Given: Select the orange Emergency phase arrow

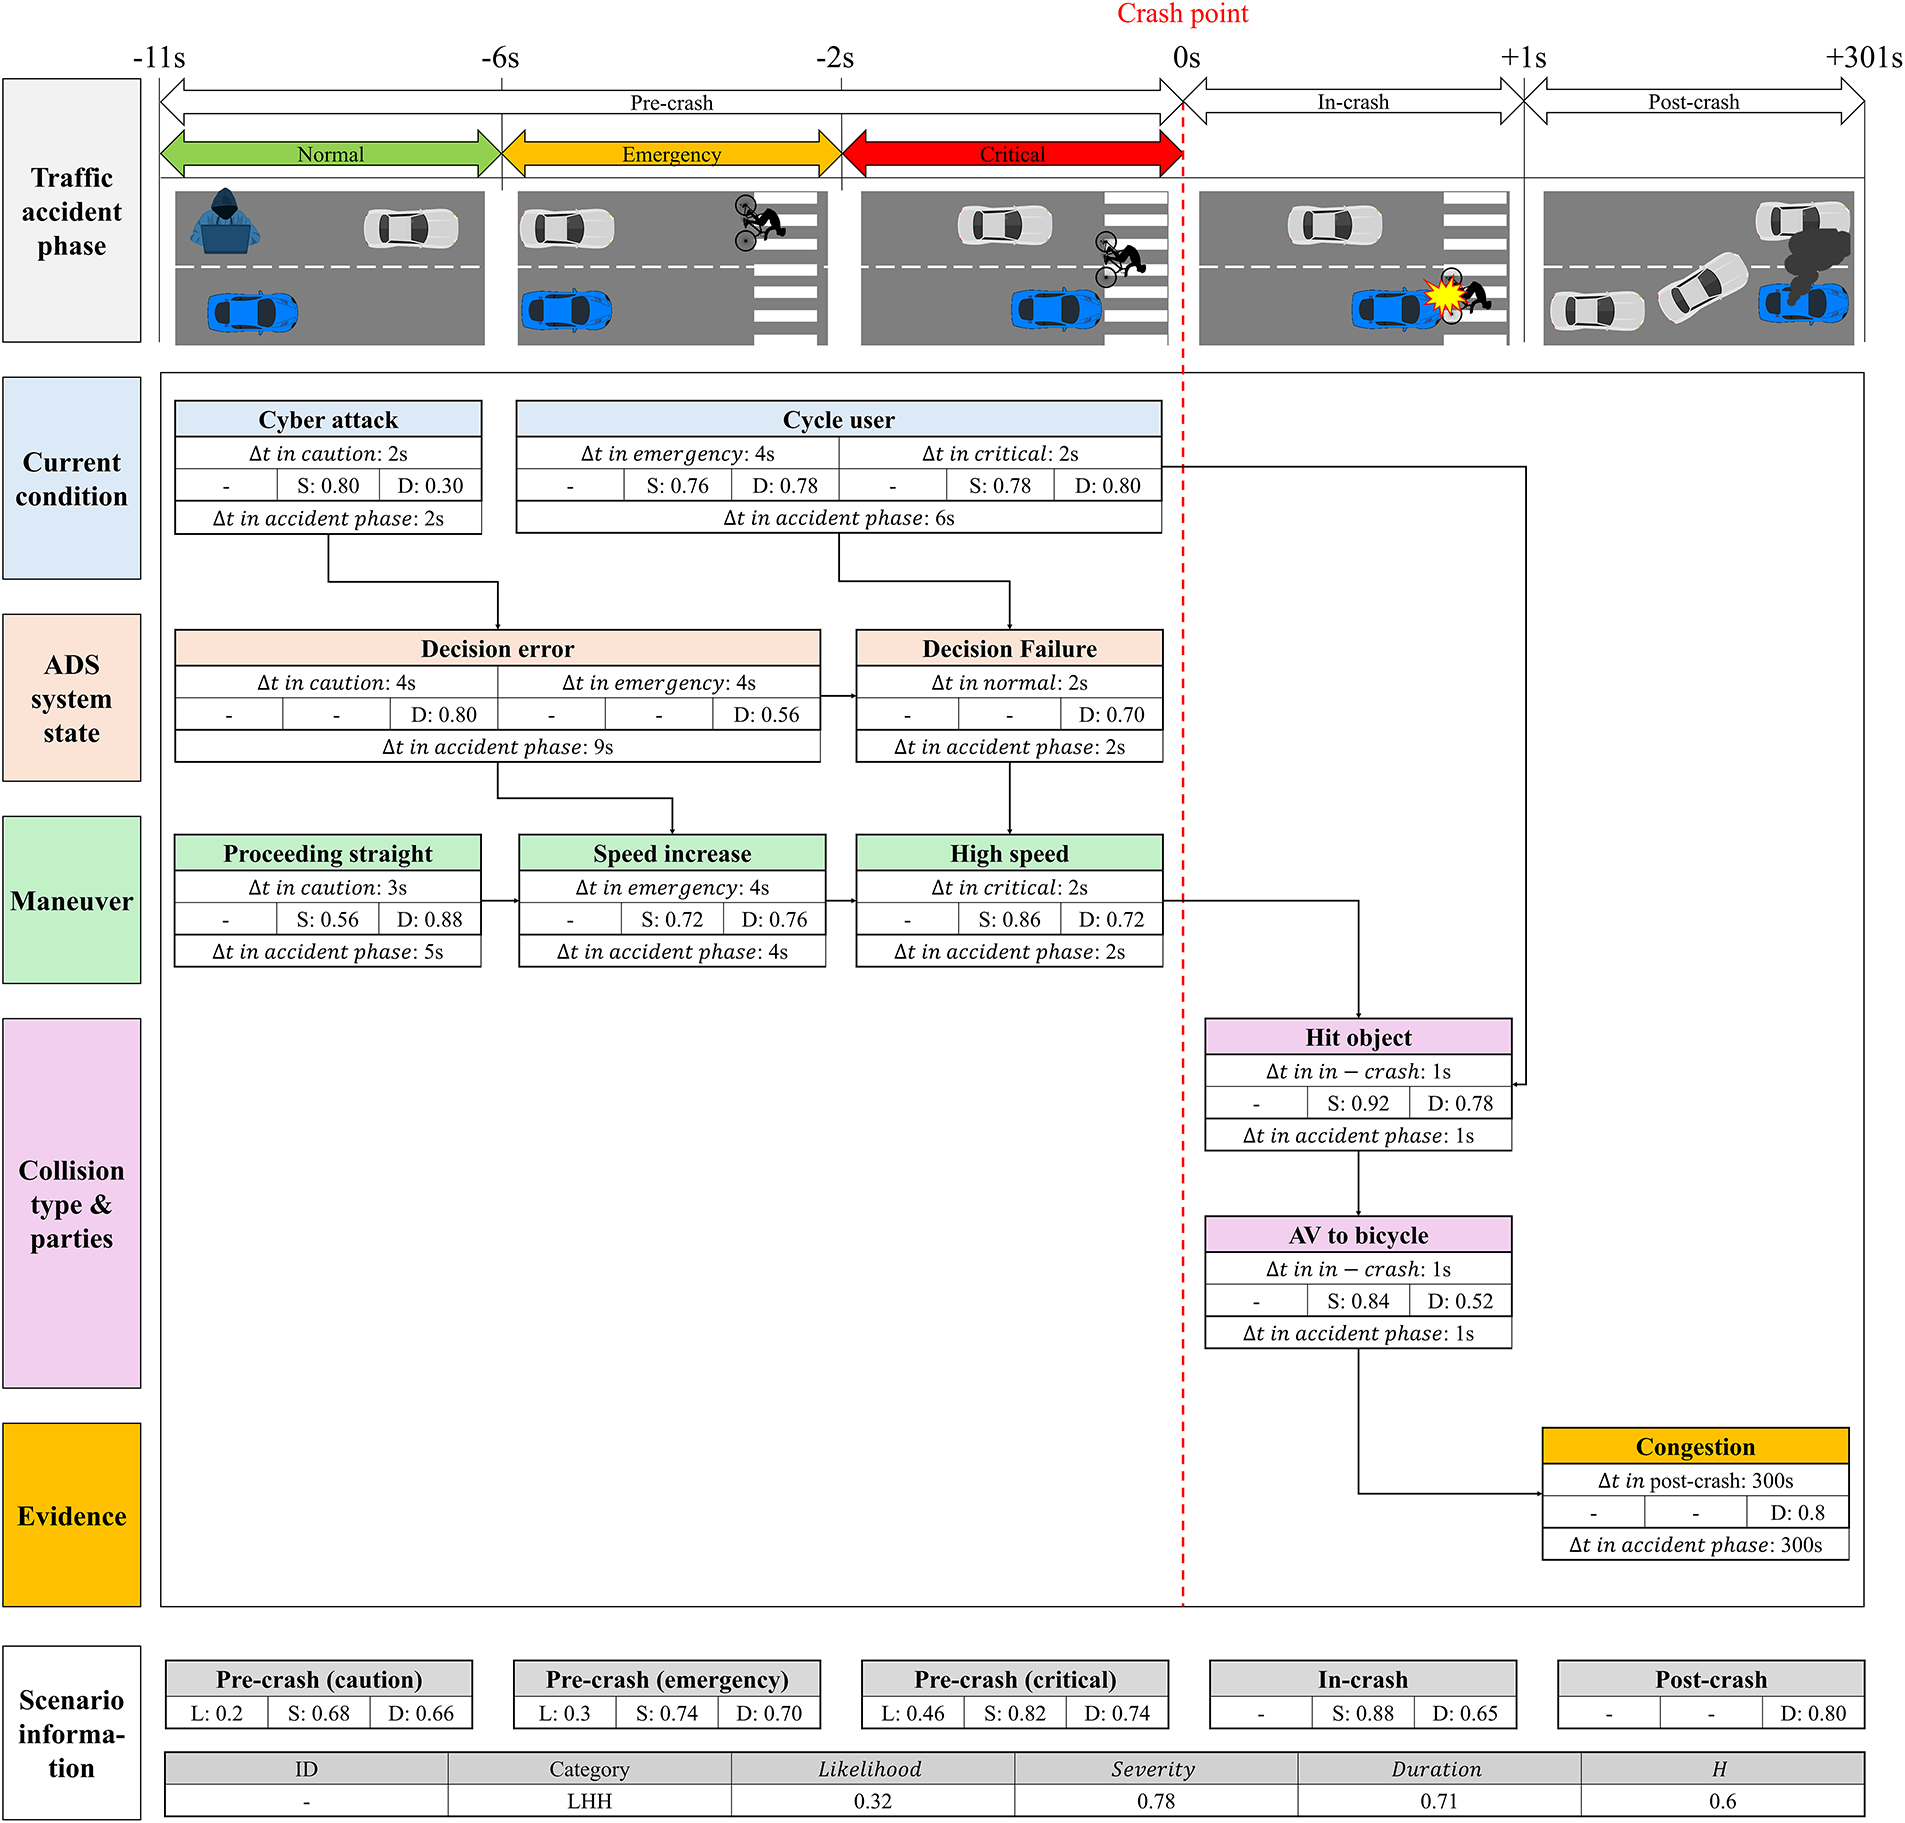Looking at the screenshot, I should point(671,154).
